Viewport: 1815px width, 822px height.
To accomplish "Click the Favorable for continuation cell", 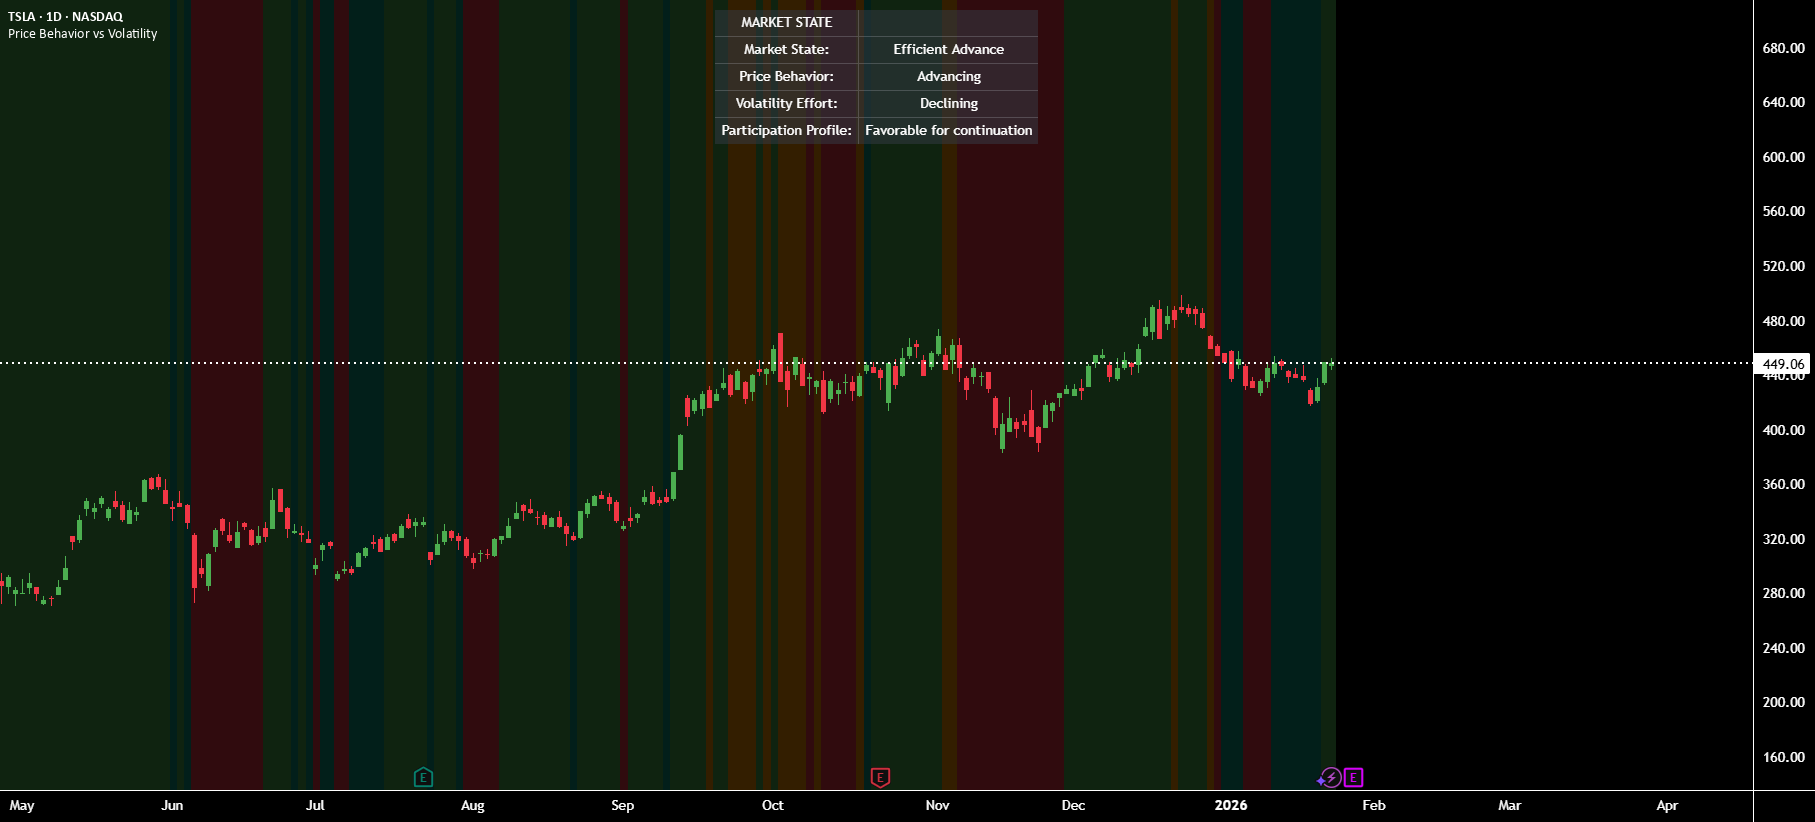I will (948, 130).
